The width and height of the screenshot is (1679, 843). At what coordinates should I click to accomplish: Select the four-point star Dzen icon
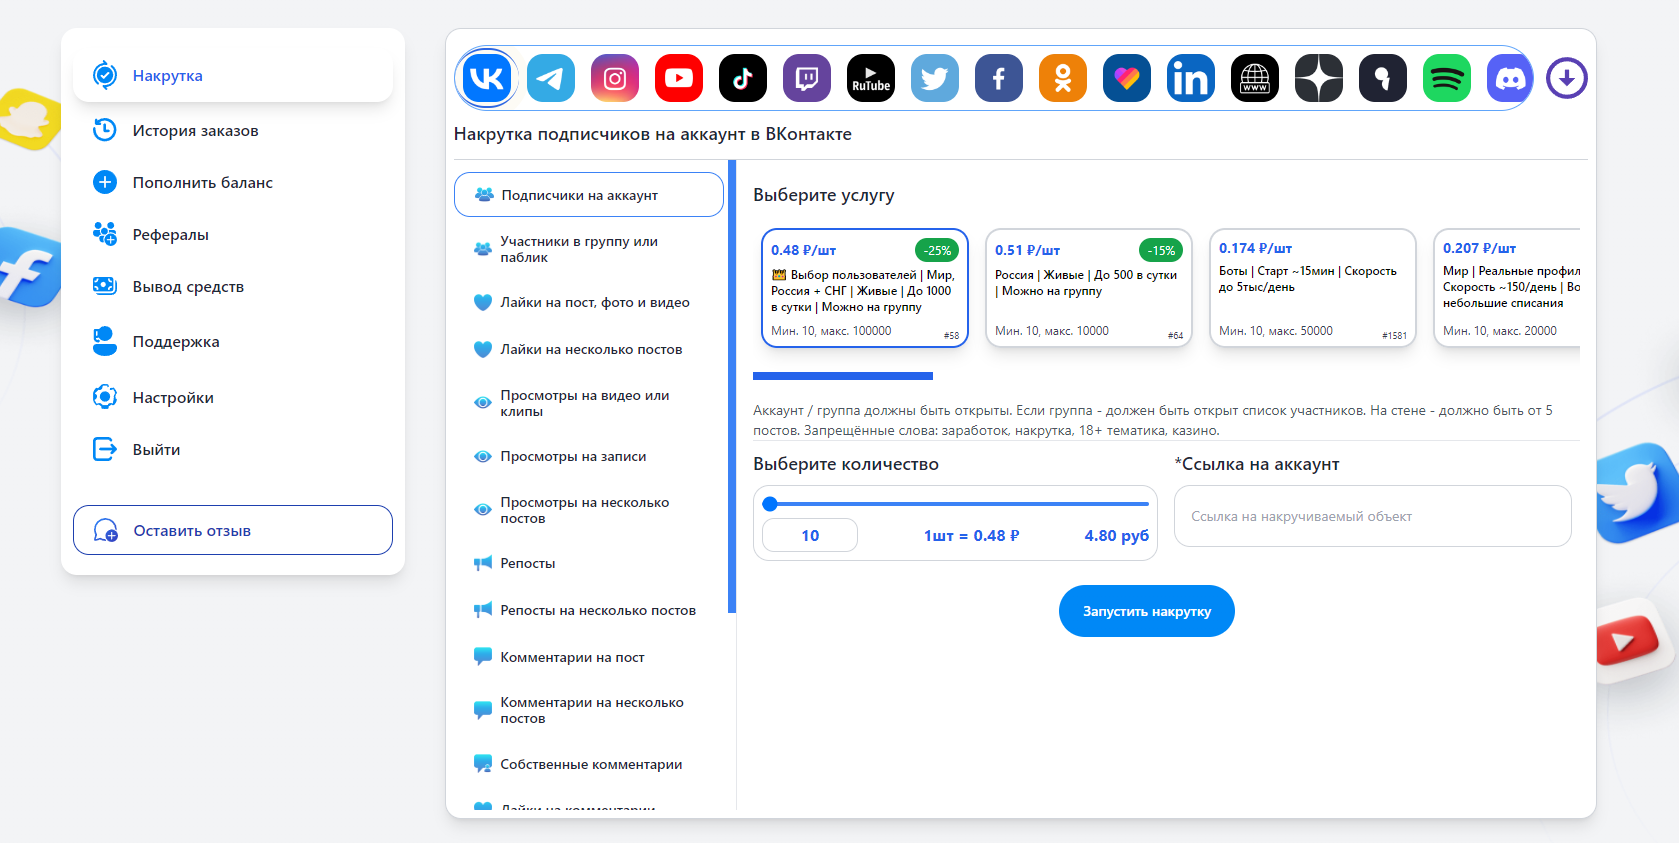click(1319, 78)
